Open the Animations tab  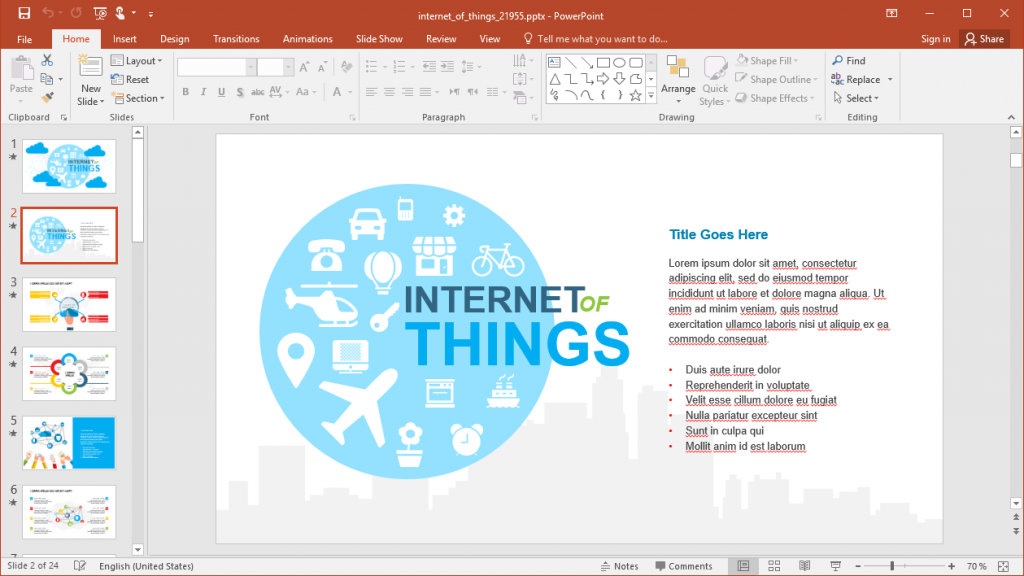[307, 38]
